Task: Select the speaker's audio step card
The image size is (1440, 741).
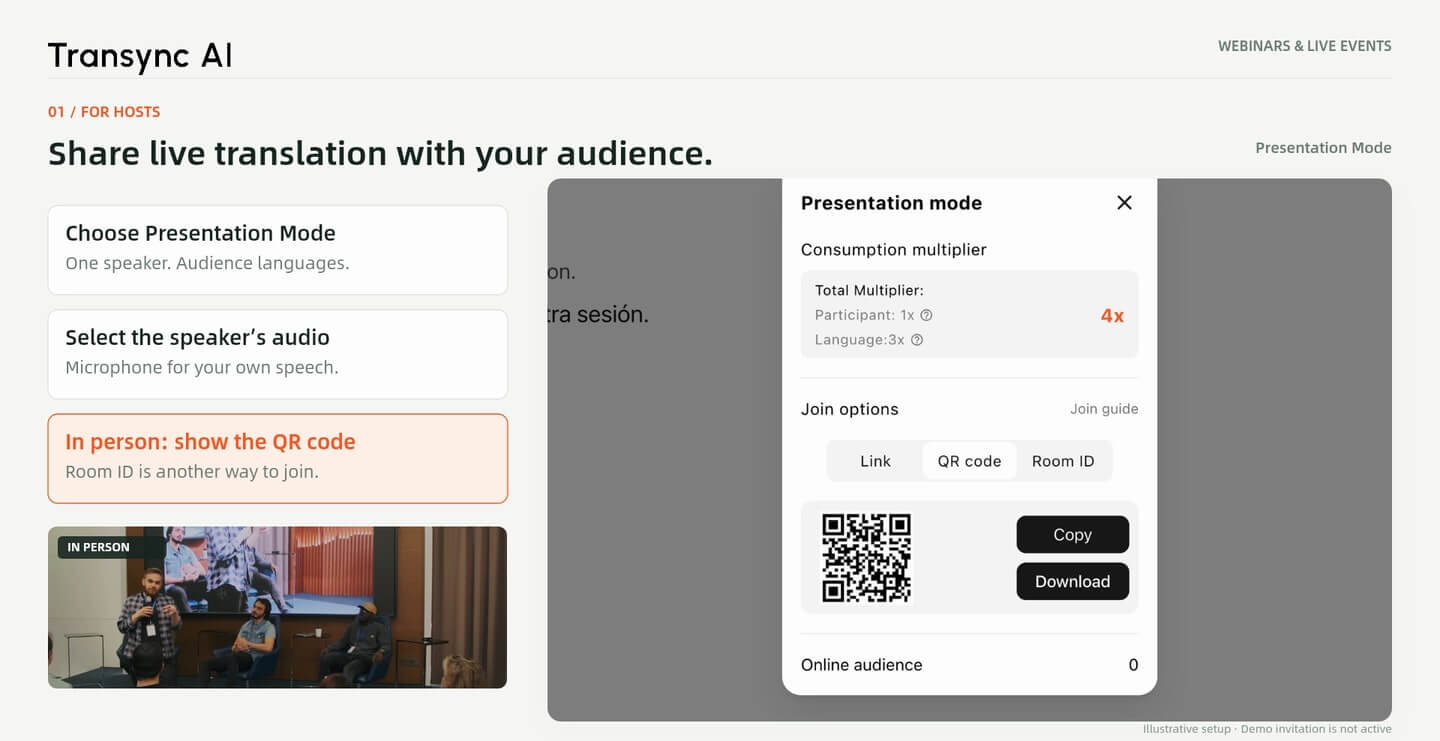Action: click(x=278, y=354)
